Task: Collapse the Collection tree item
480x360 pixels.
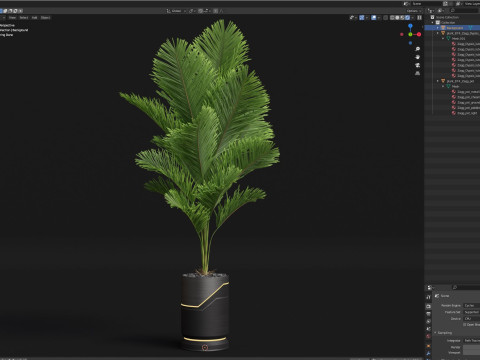Action: click(x=433, y=23)
